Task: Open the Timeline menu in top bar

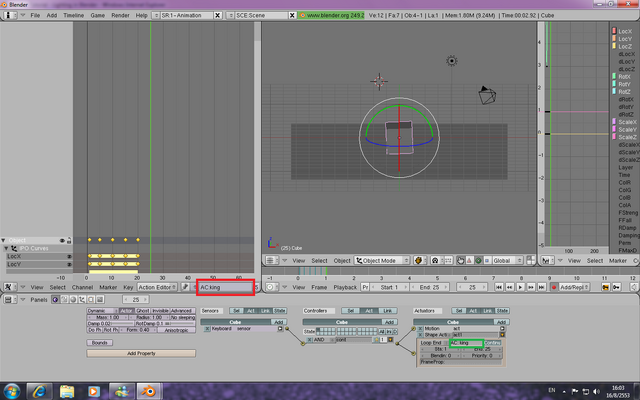Action: (x=73, y=15)
